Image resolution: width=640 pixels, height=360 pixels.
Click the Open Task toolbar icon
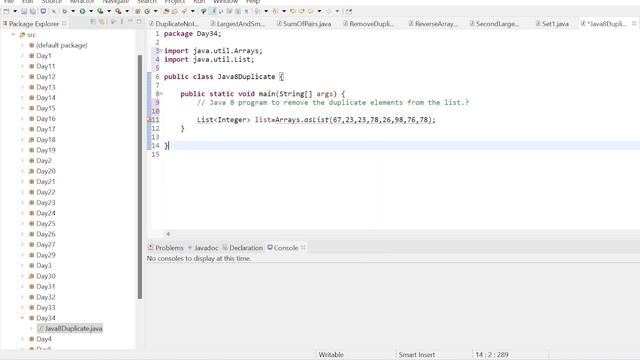point(175,11)
